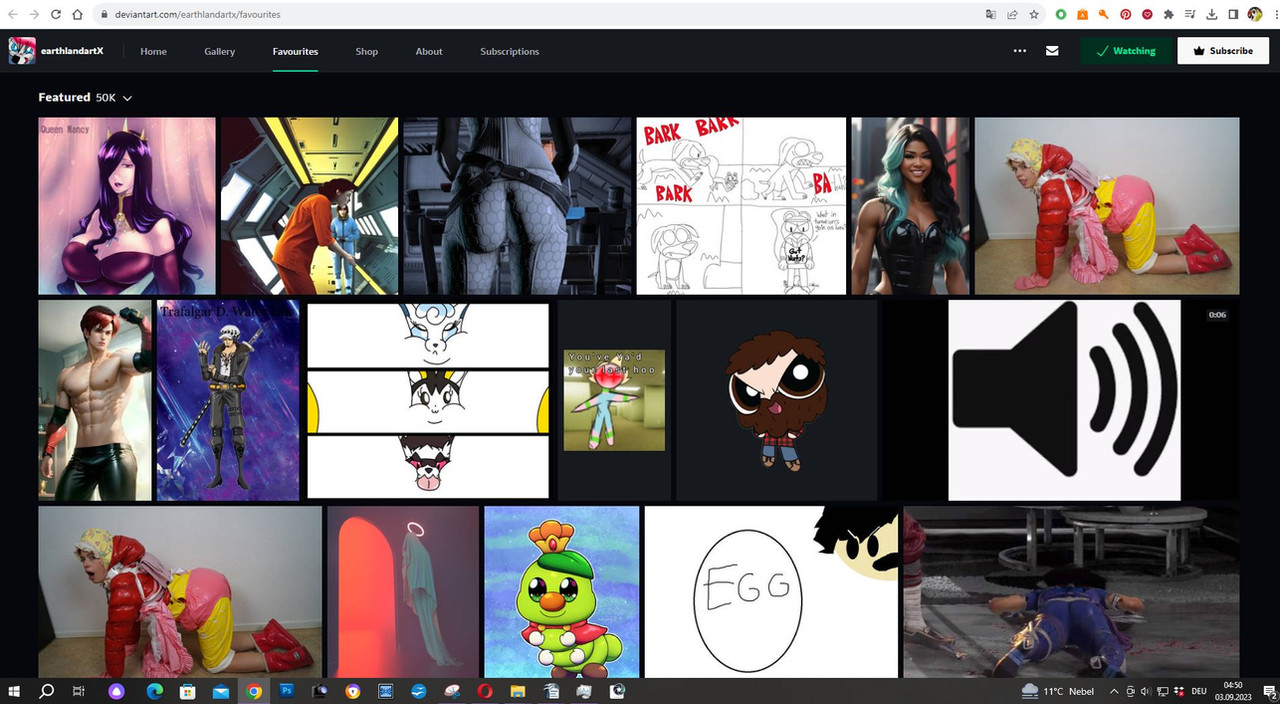Image resolution: width=1280 pixels, height=704 pixels.
Task: Open the orange jumpsuit spaceship corridor thumbnail
Action: coord(309,206)
